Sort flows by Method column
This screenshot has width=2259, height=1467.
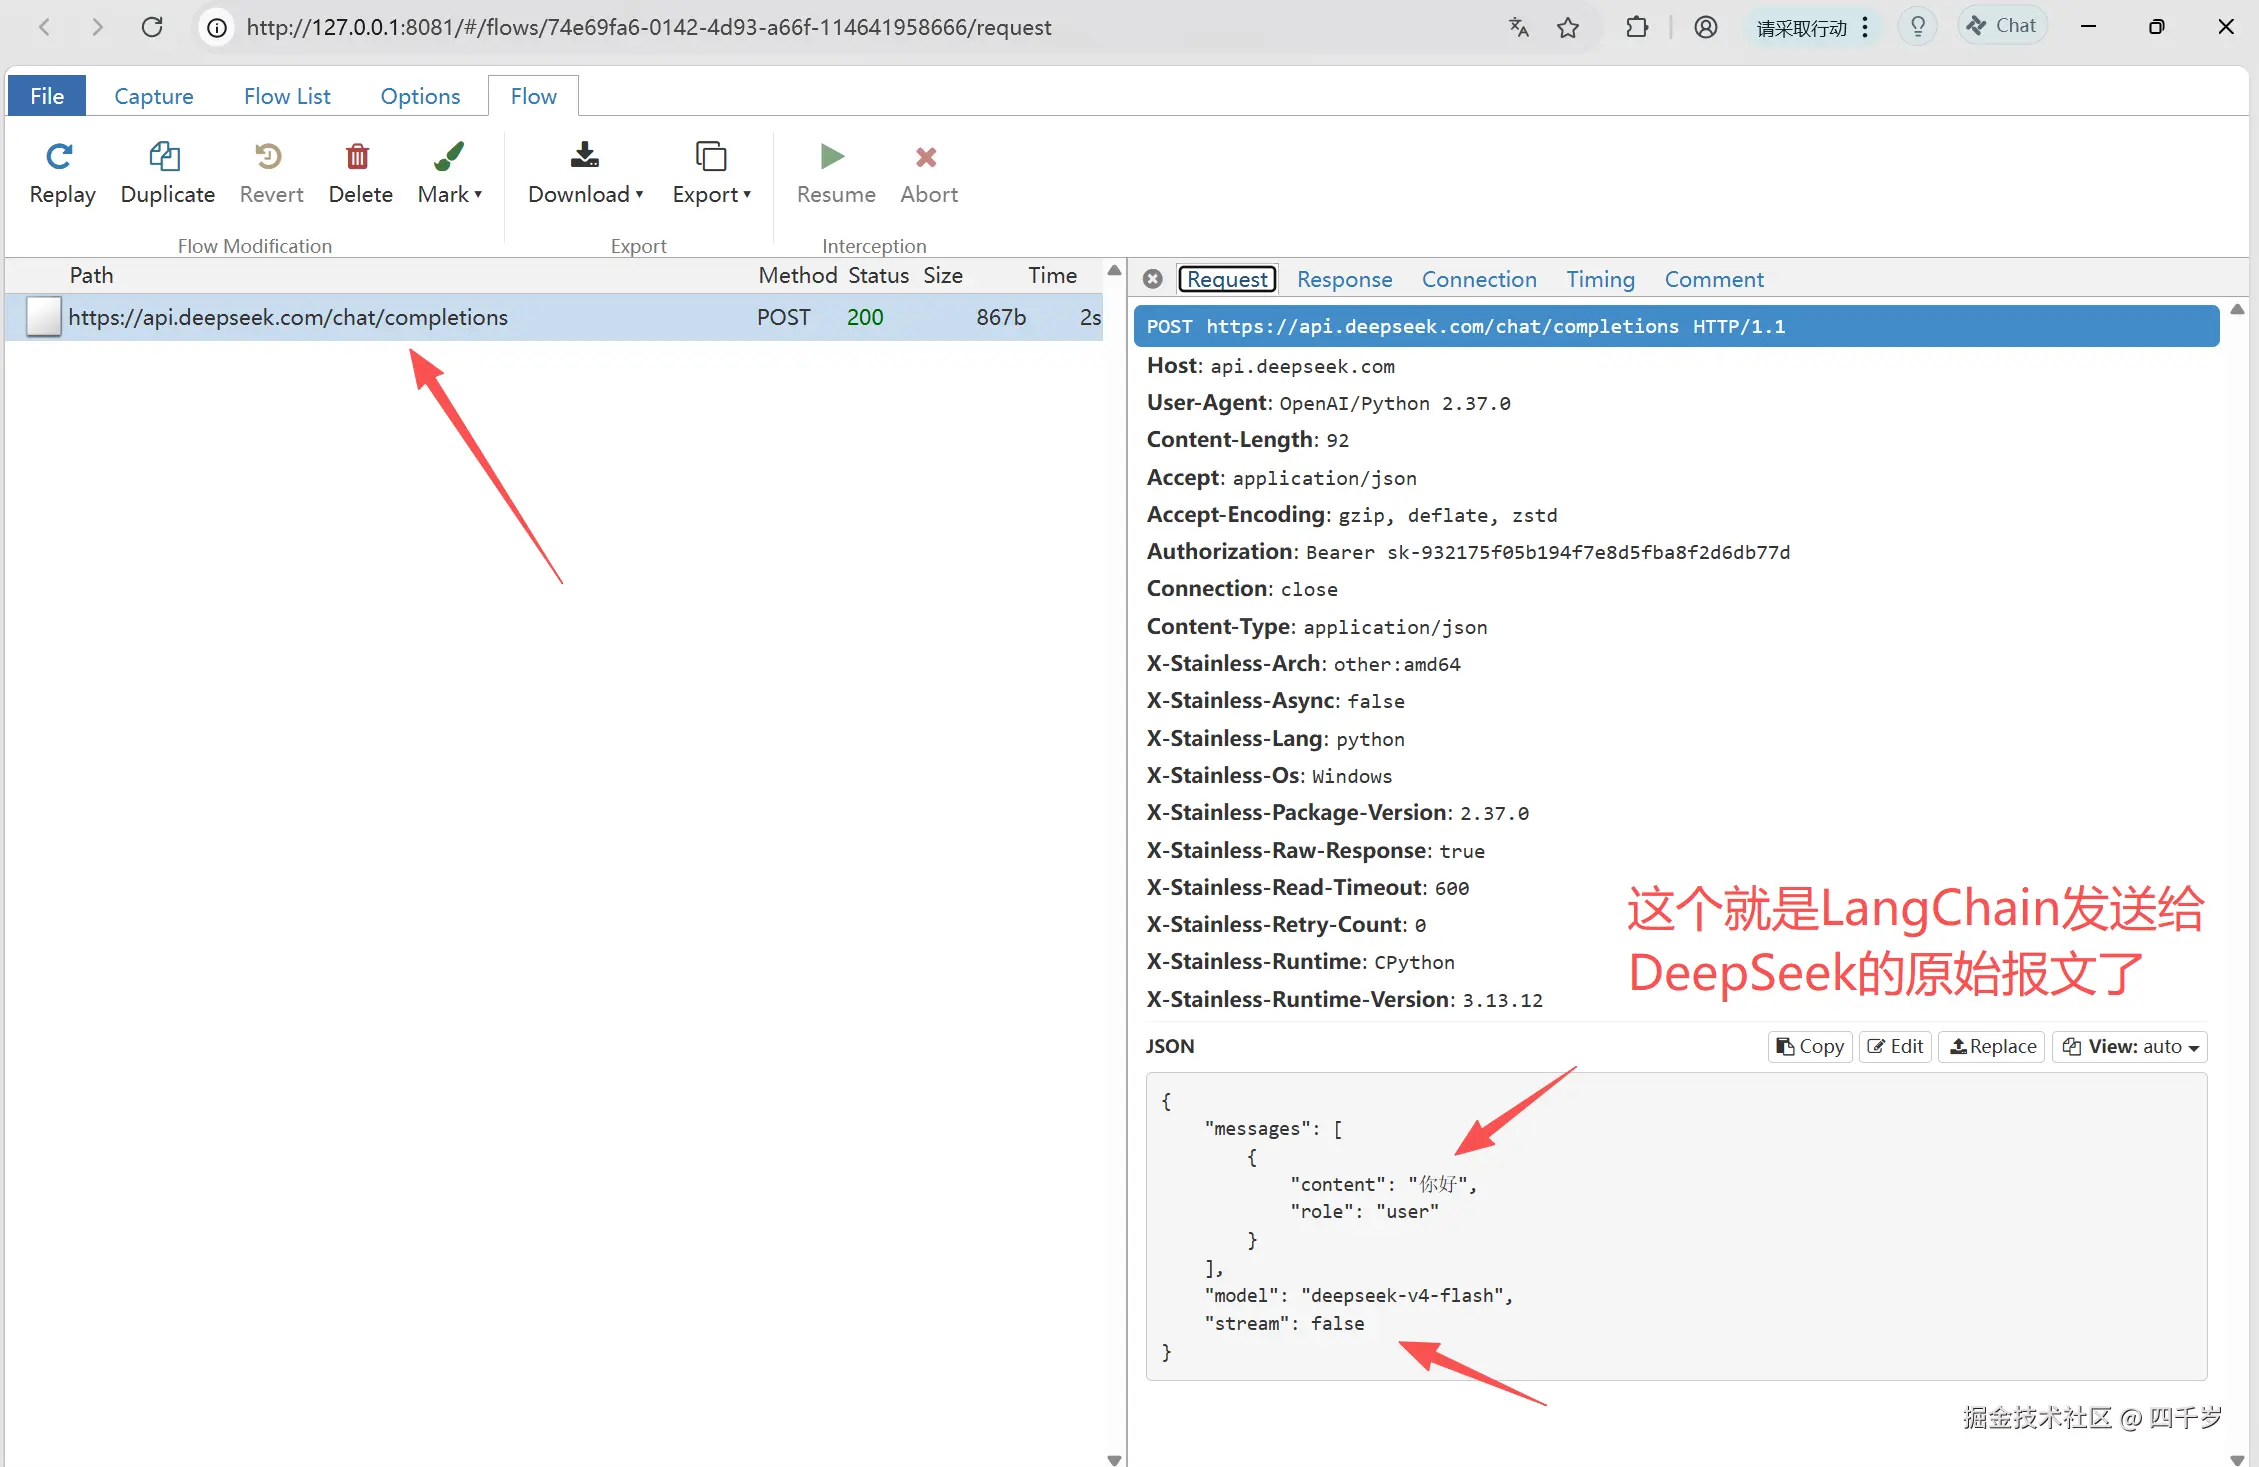coord(797,275)
